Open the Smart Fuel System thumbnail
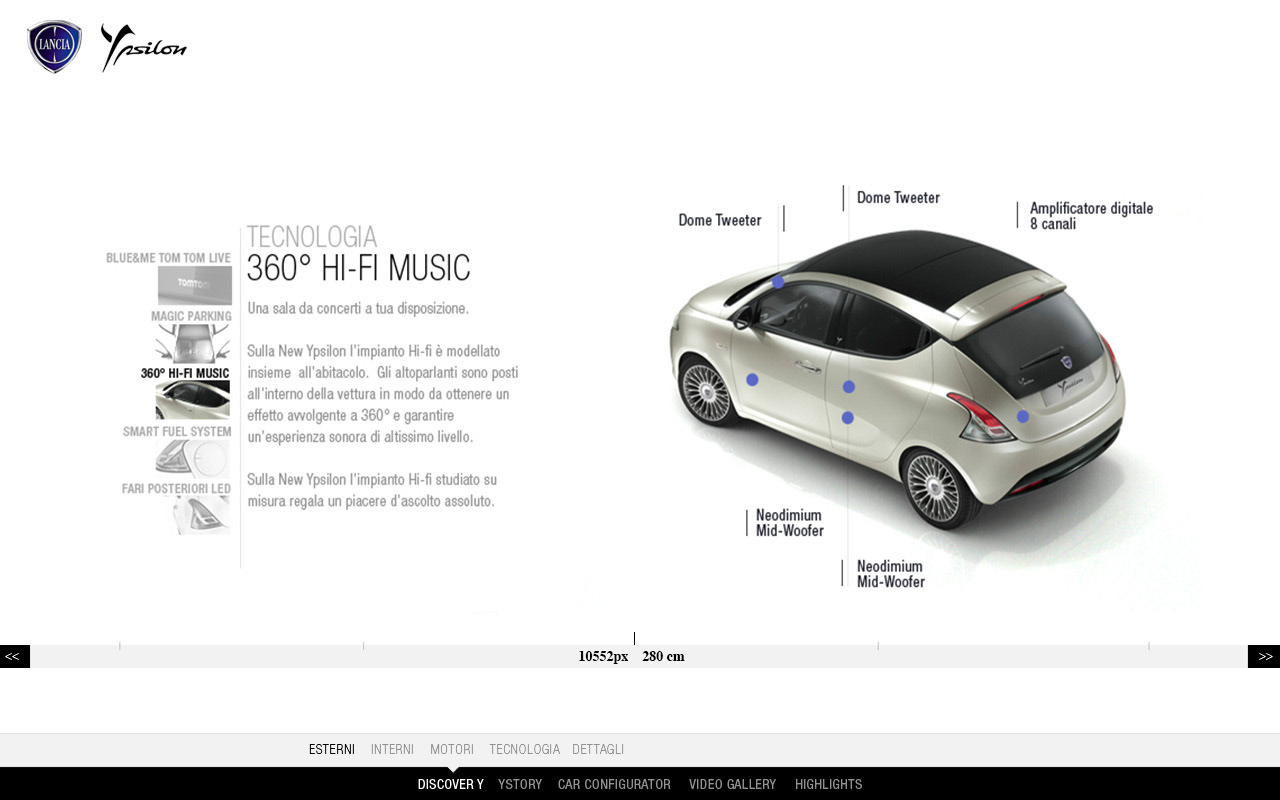Image resolution: width=1280 pixels, height=800 pixels. 193,458
